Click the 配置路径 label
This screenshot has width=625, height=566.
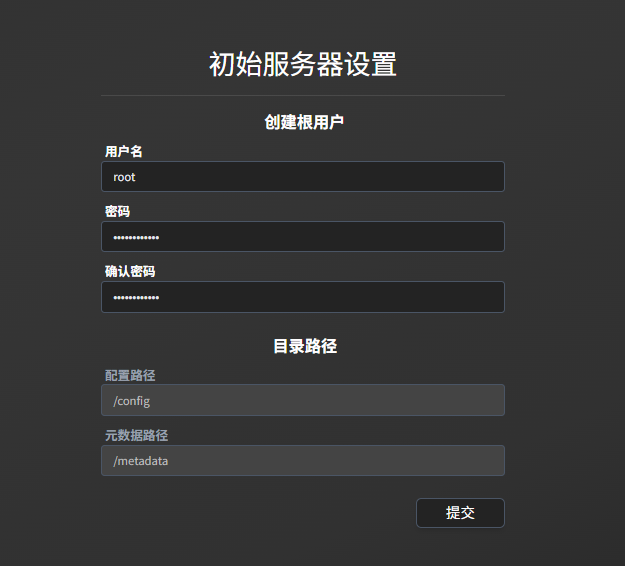tap(130, 375)
